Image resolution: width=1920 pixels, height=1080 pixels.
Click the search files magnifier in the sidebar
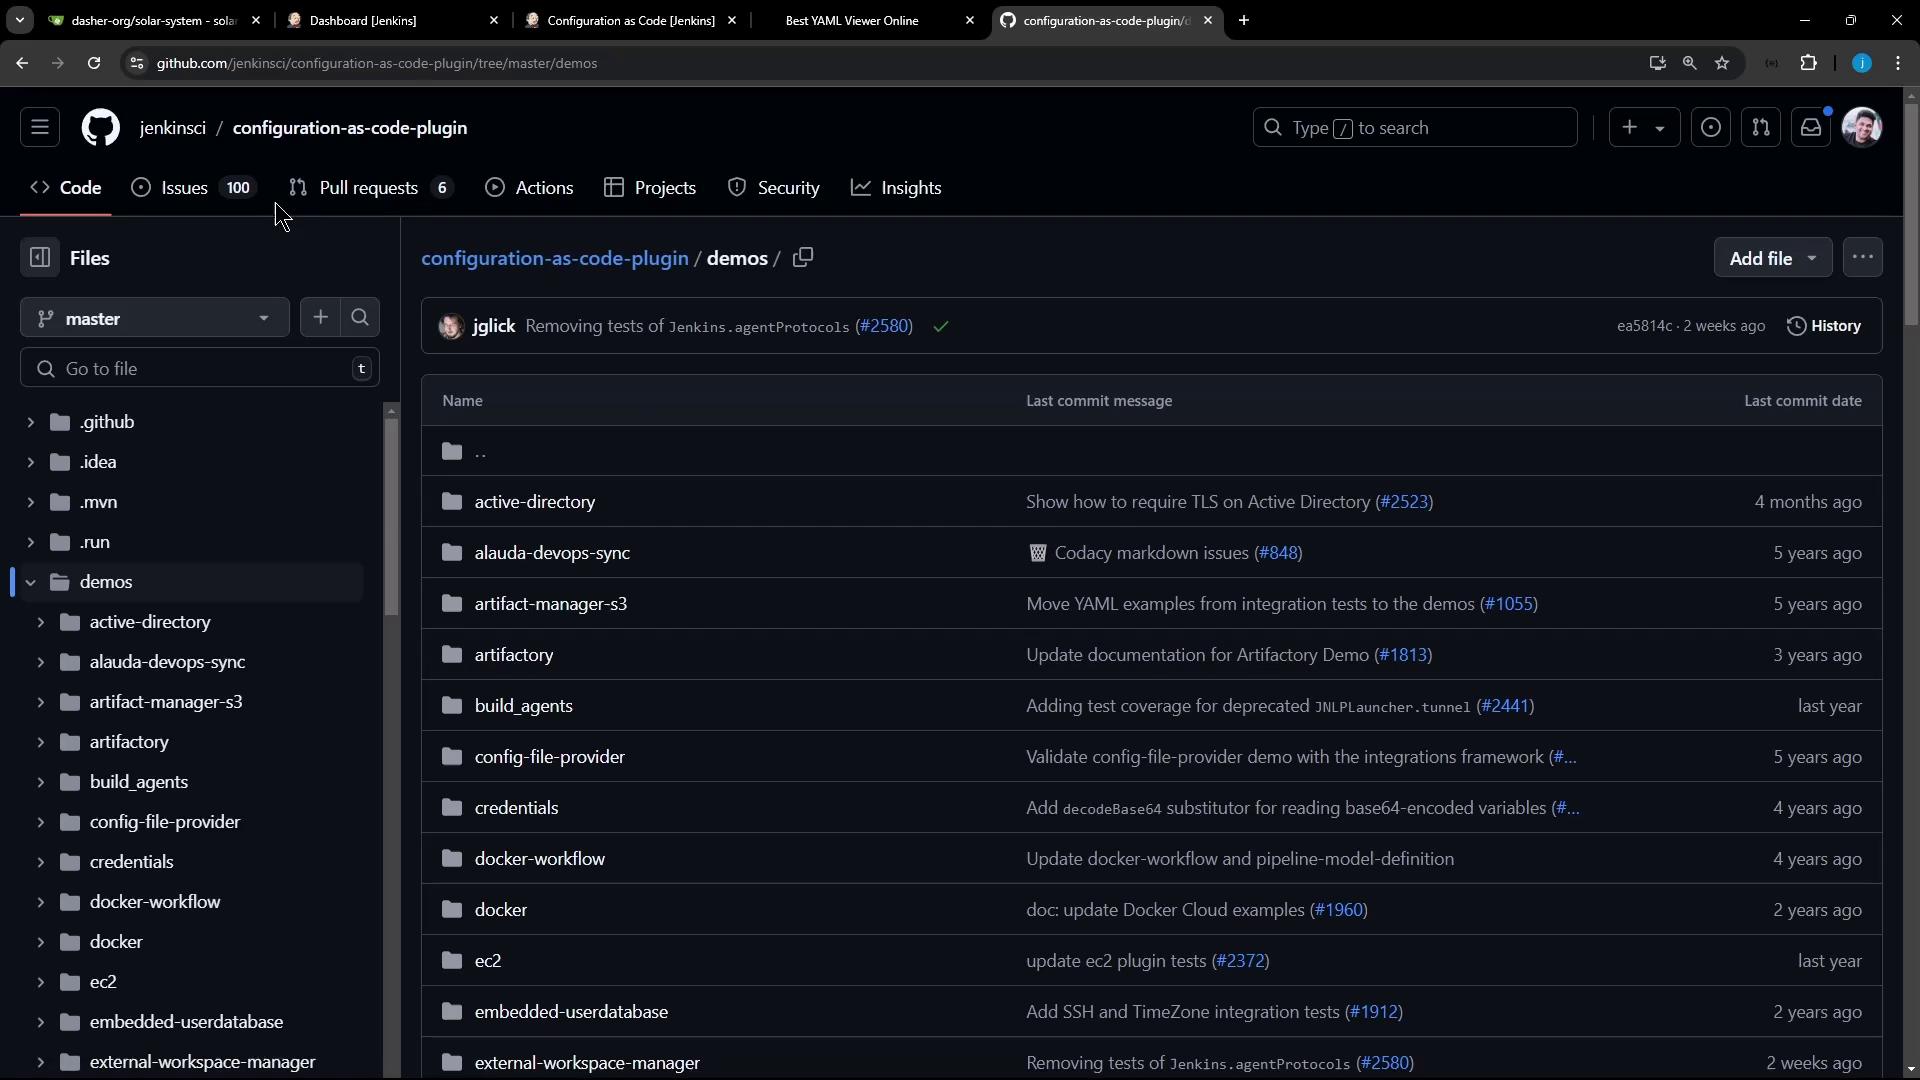point(360,318)
